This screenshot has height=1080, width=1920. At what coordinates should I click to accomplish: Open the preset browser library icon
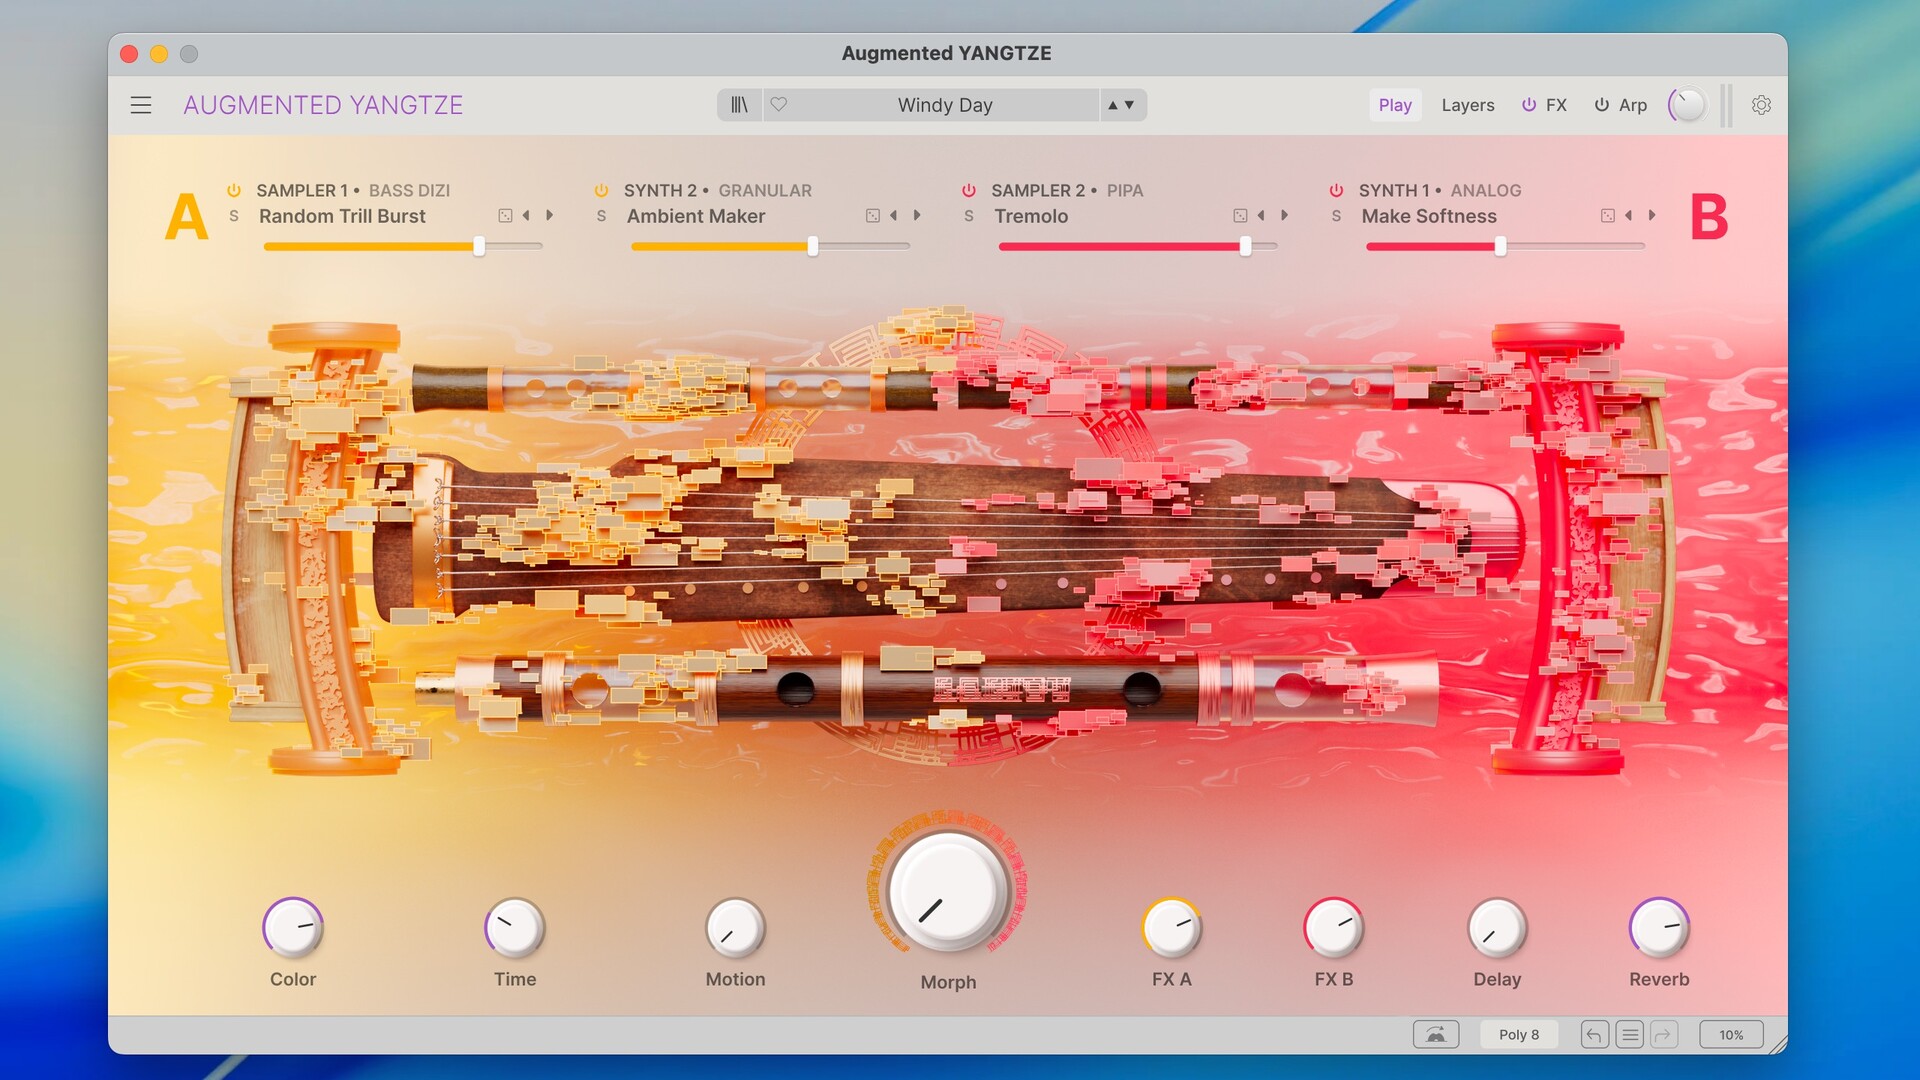pyautogui.click(x=739, y=105)
